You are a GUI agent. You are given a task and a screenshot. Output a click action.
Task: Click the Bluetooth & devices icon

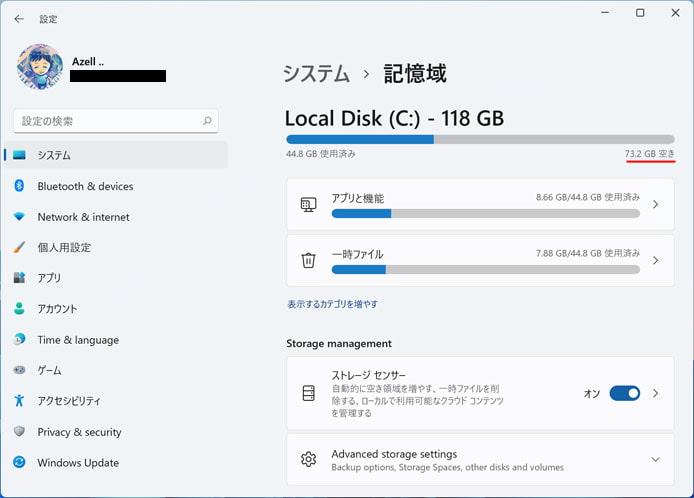[x=19, y=185]
